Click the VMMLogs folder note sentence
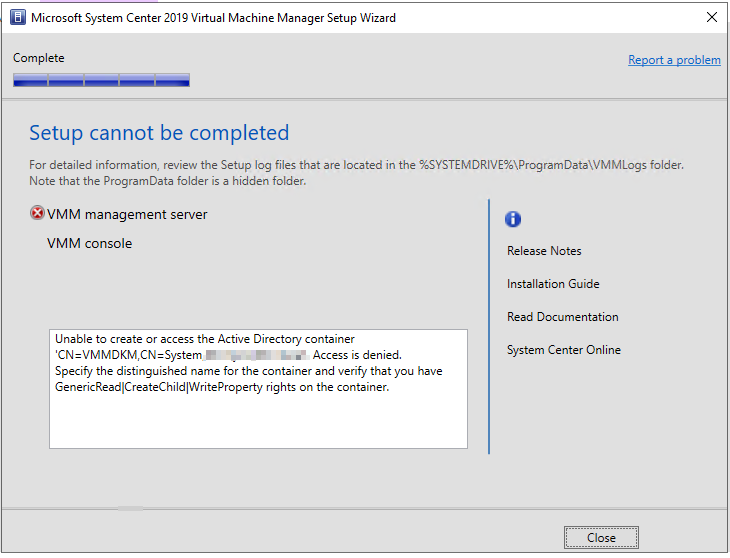 [357, 165]
